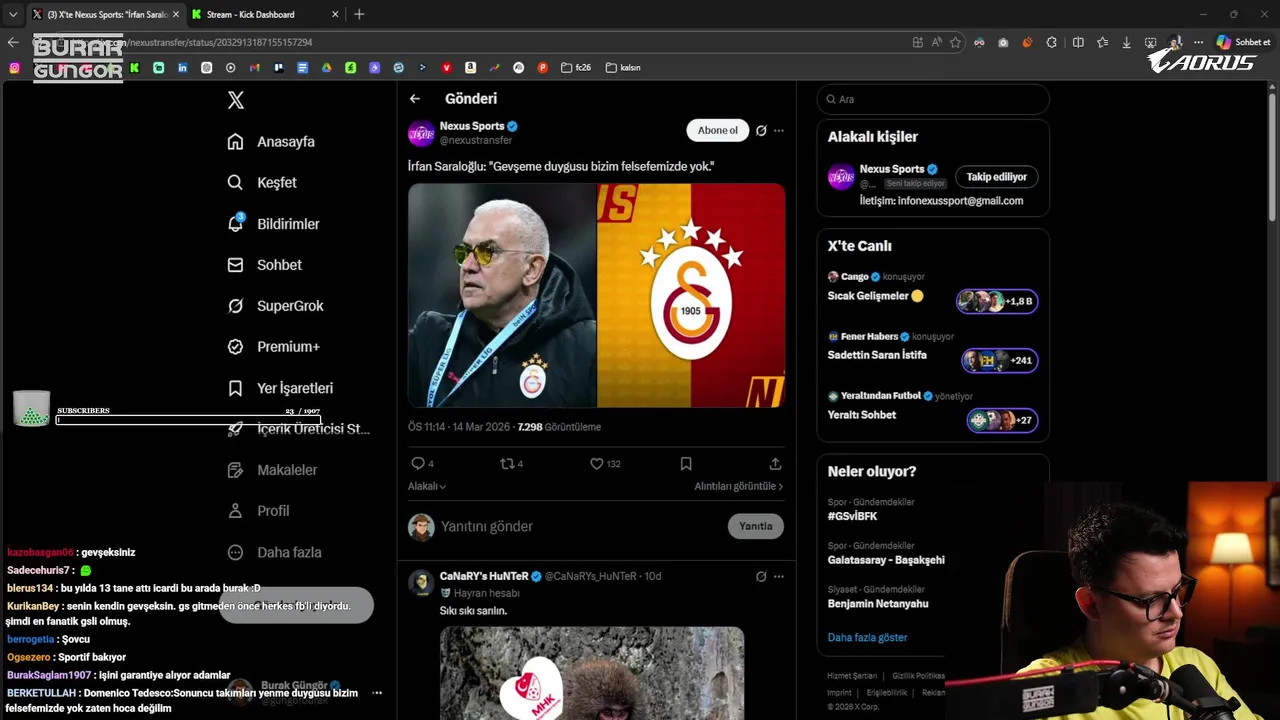Expand the Alakalı sort dropdown
The image size is (1280, 720).
[427, 486]
